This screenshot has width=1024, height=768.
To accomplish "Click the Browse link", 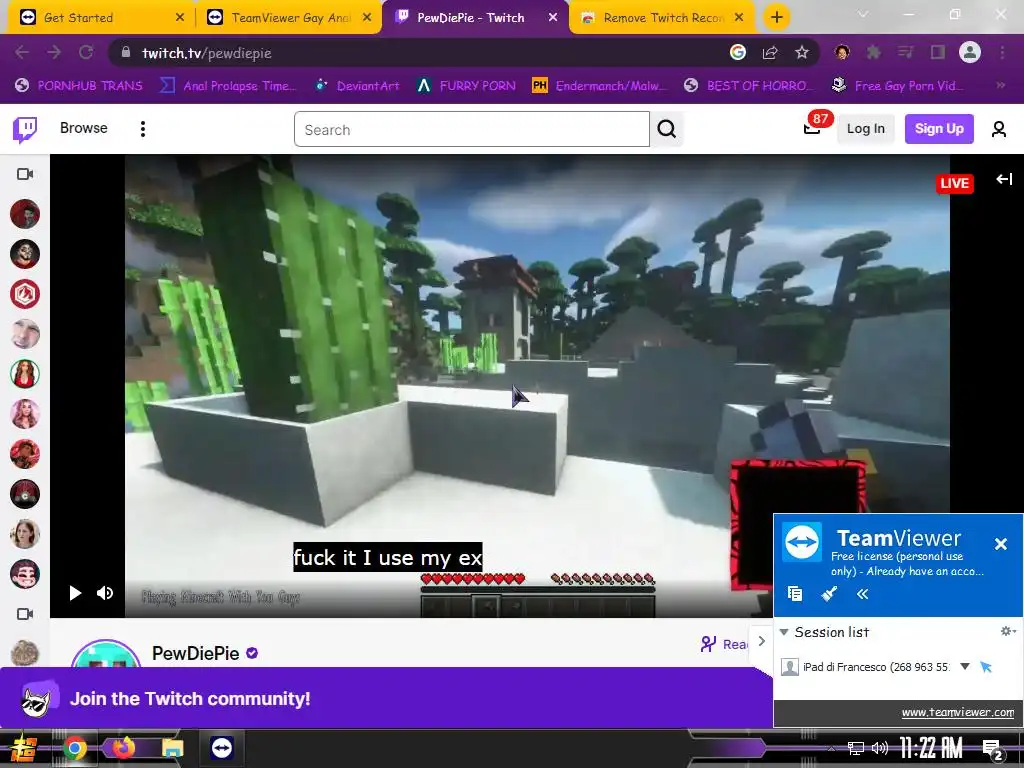I will (x=84, y=128).
